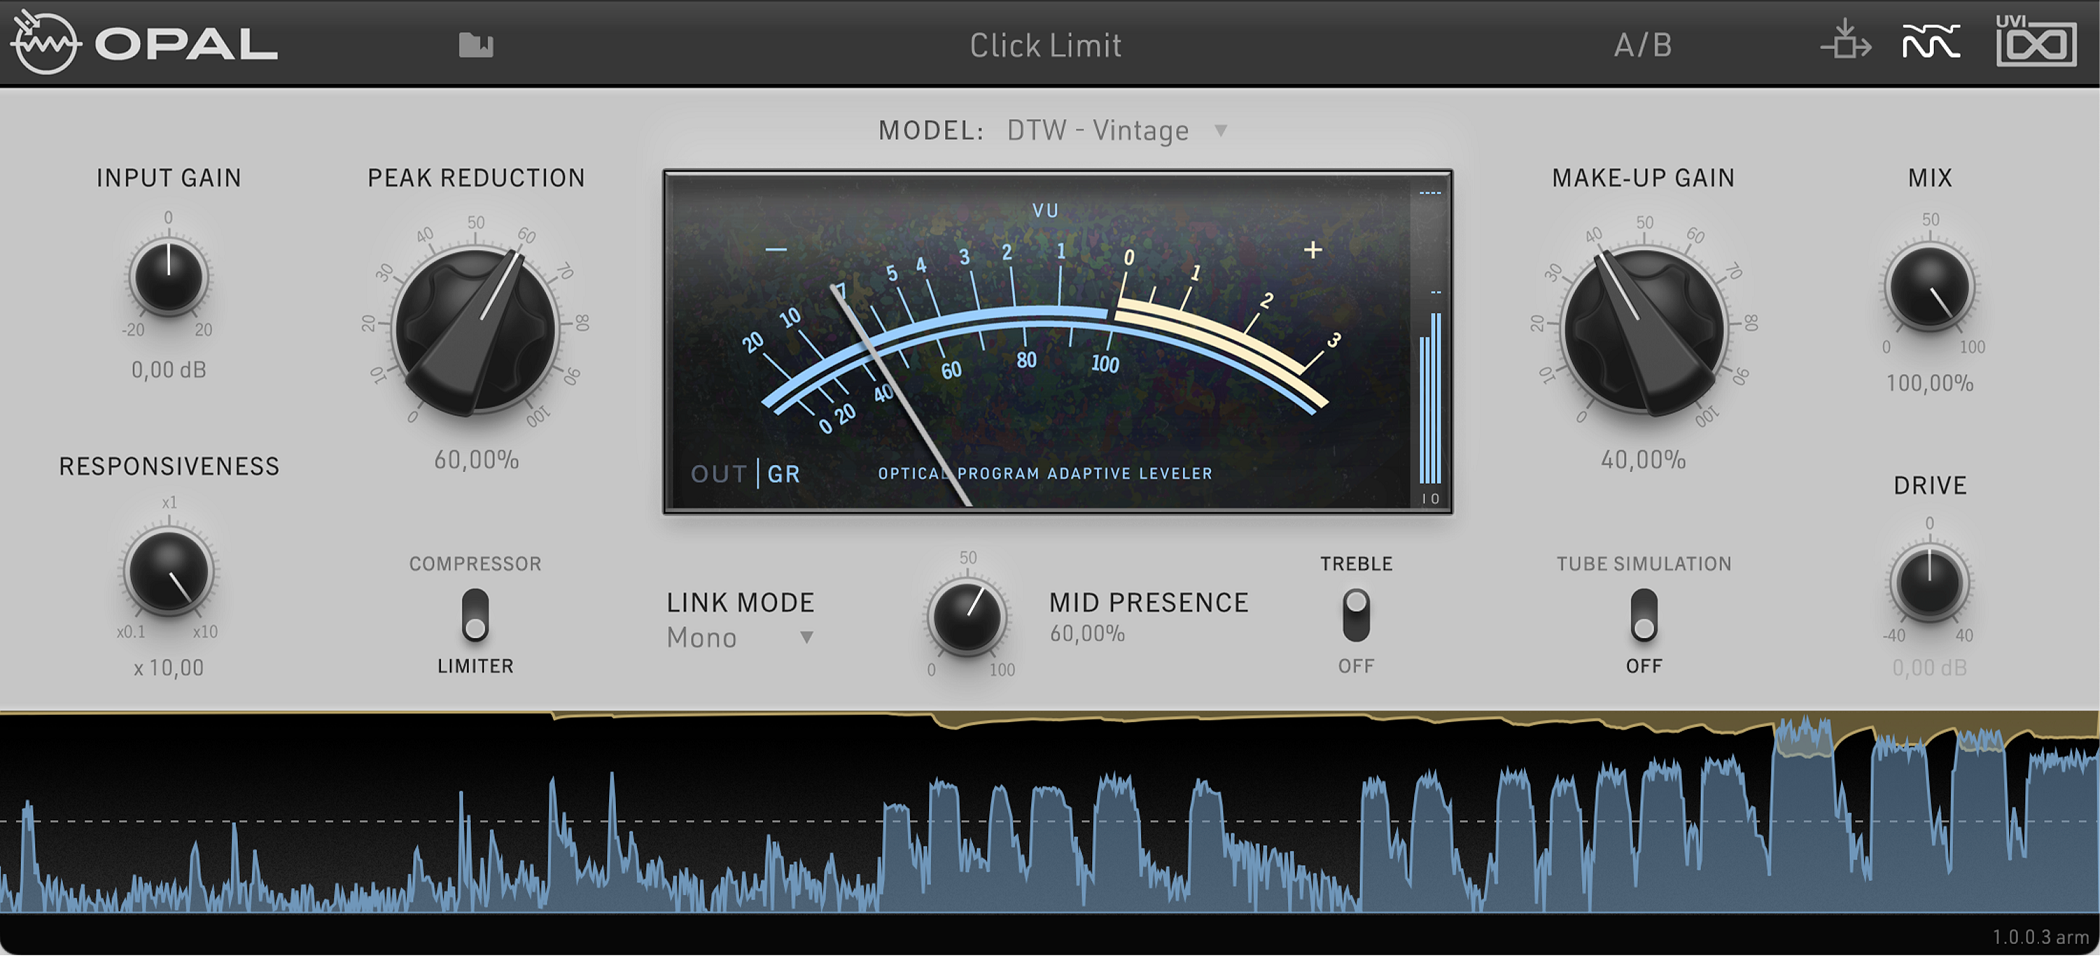Click the 100,00% Mix value
Image resolution: width=2100 pixels, height=980 pixels.
click(x=1930, y=383)
